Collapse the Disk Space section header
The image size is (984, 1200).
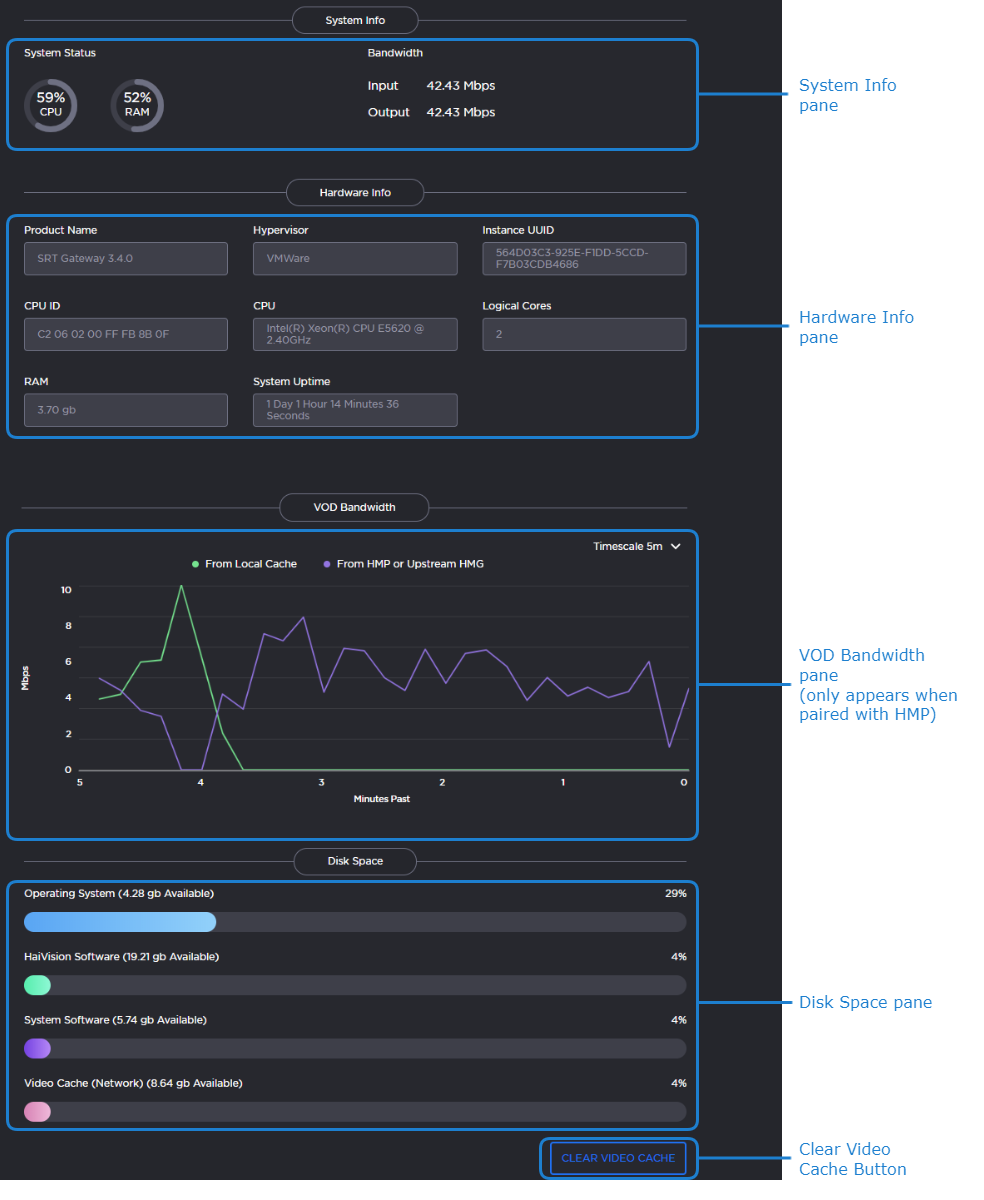pos(354,861)
